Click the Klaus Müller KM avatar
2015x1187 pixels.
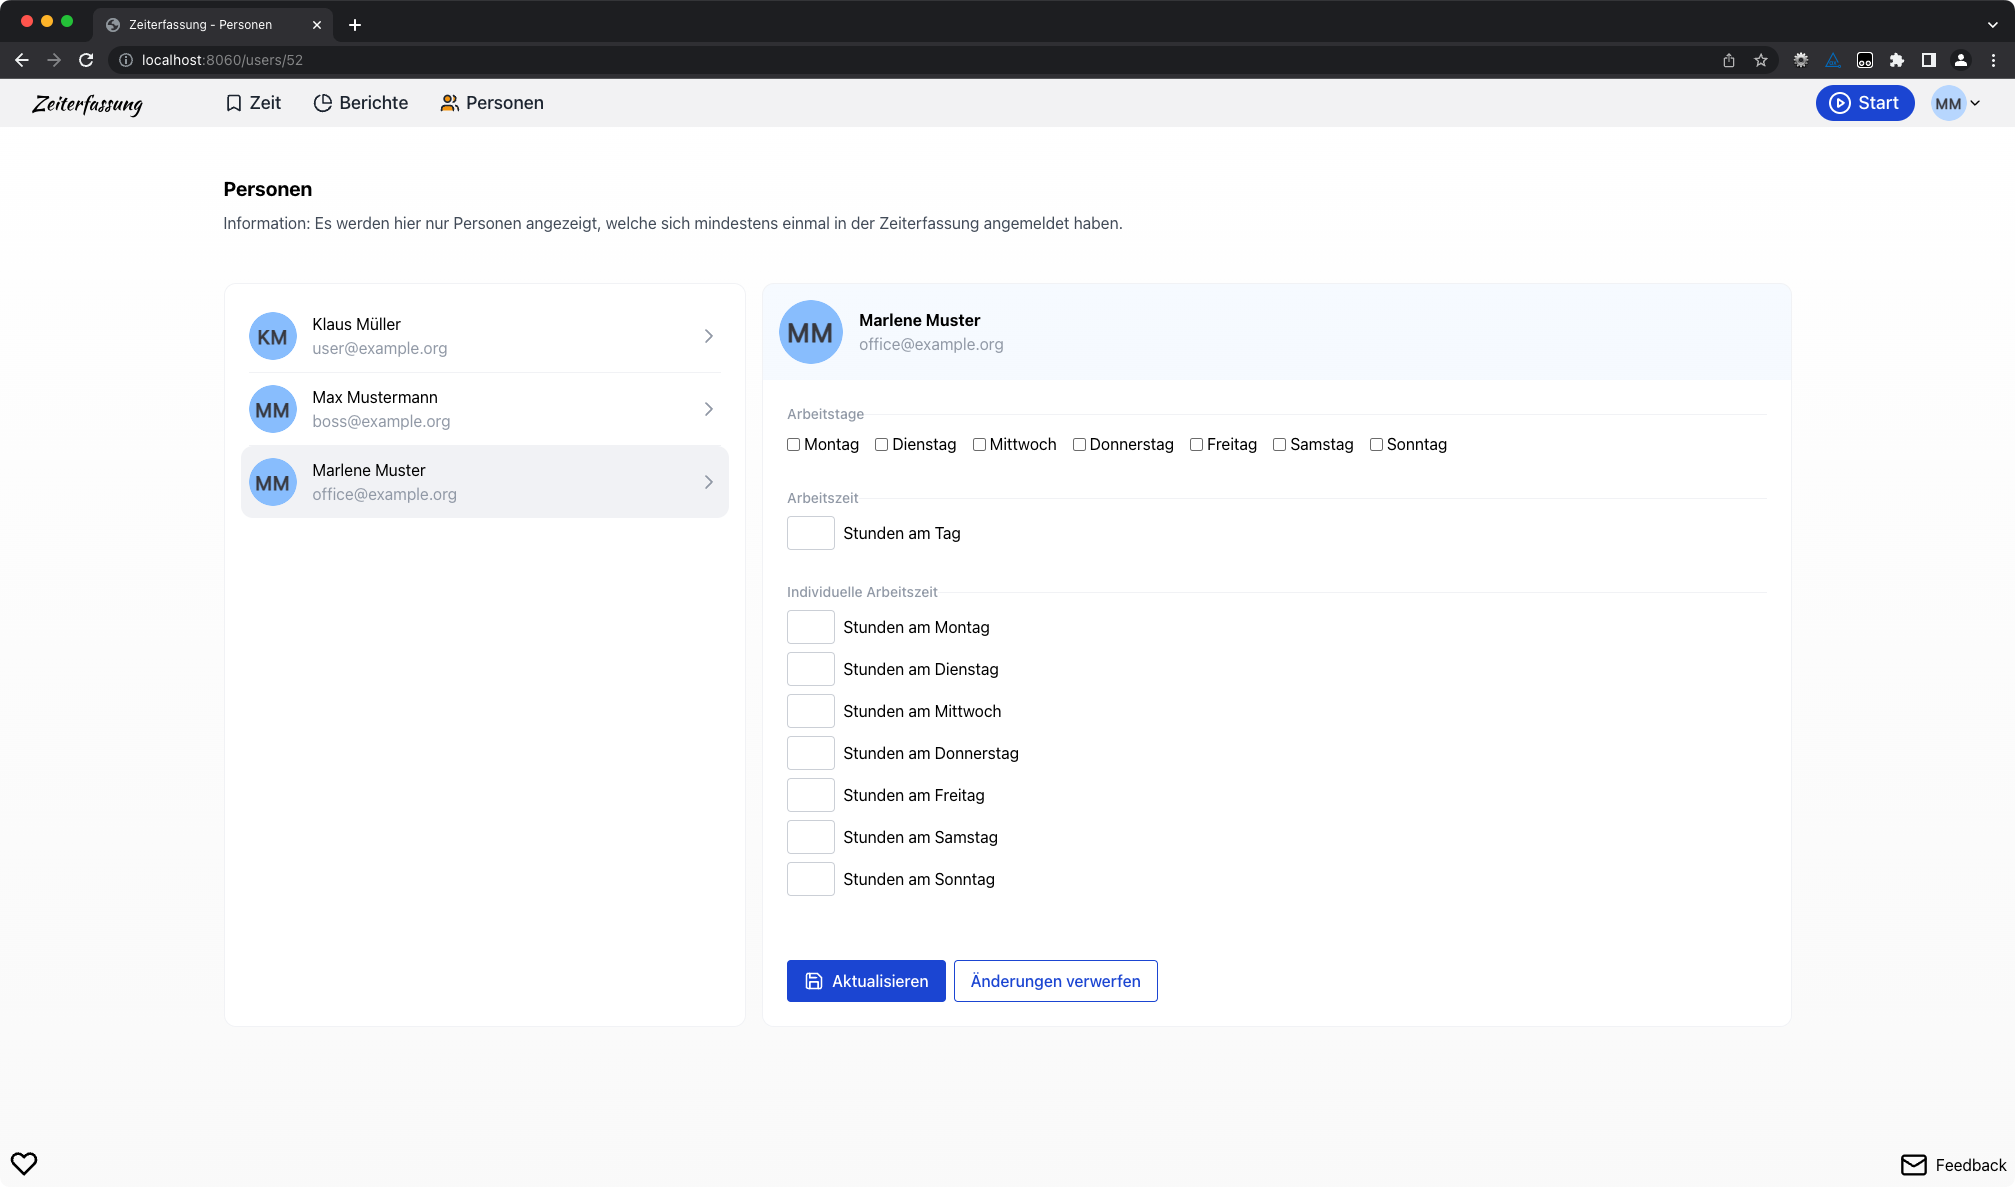click(272, 337)
